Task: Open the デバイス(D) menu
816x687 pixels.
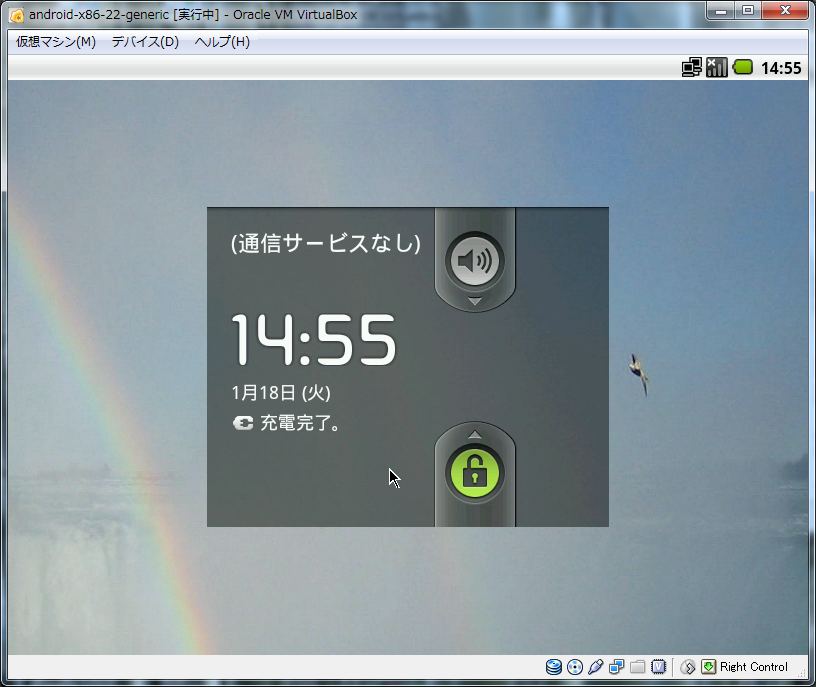Action: point(145,42)
